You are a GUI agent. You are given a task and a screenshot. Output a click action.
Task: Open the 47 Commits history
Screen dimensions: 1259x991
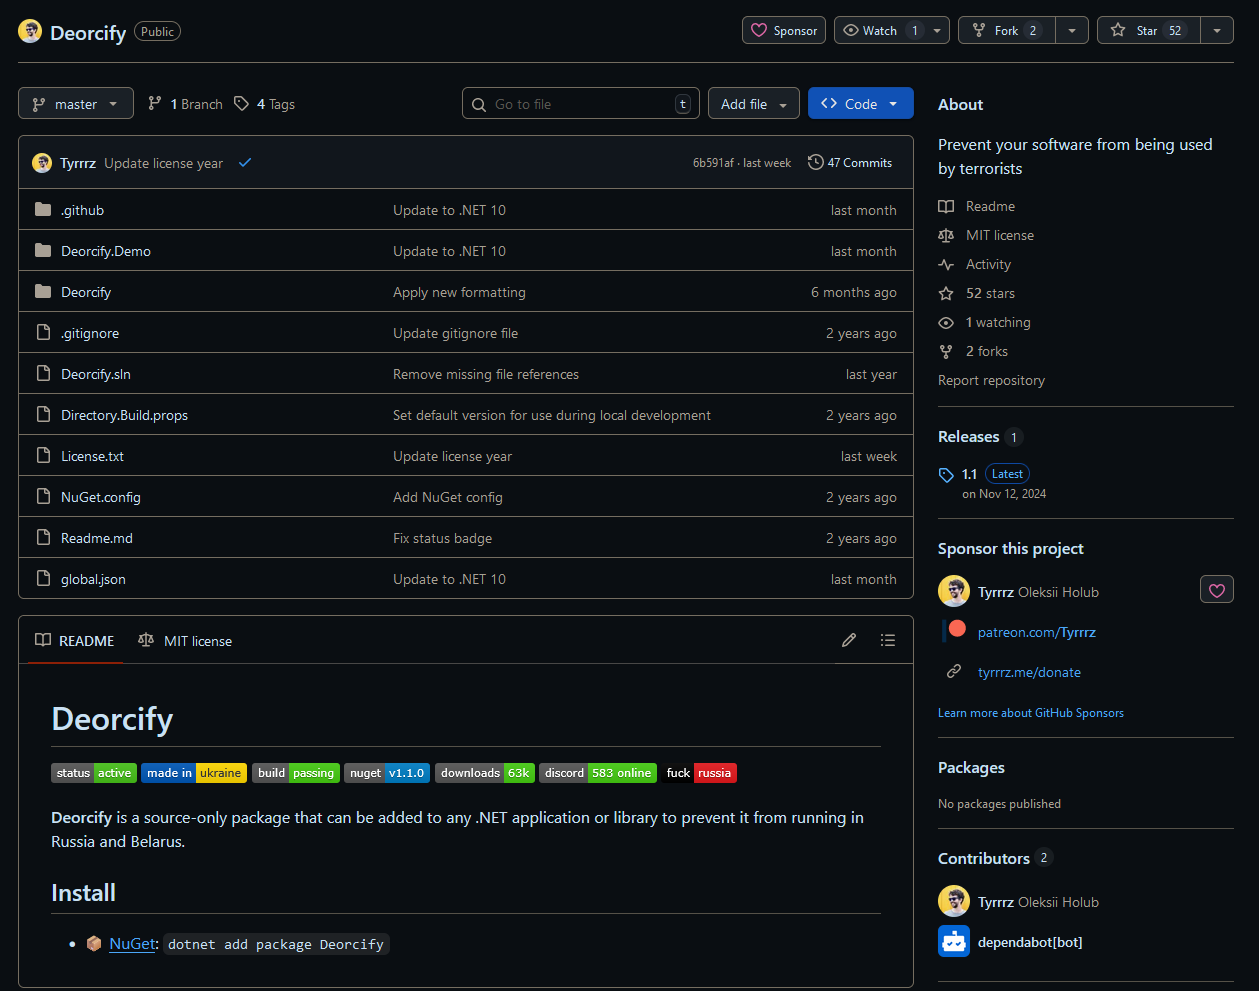click(x=850, y=162)
